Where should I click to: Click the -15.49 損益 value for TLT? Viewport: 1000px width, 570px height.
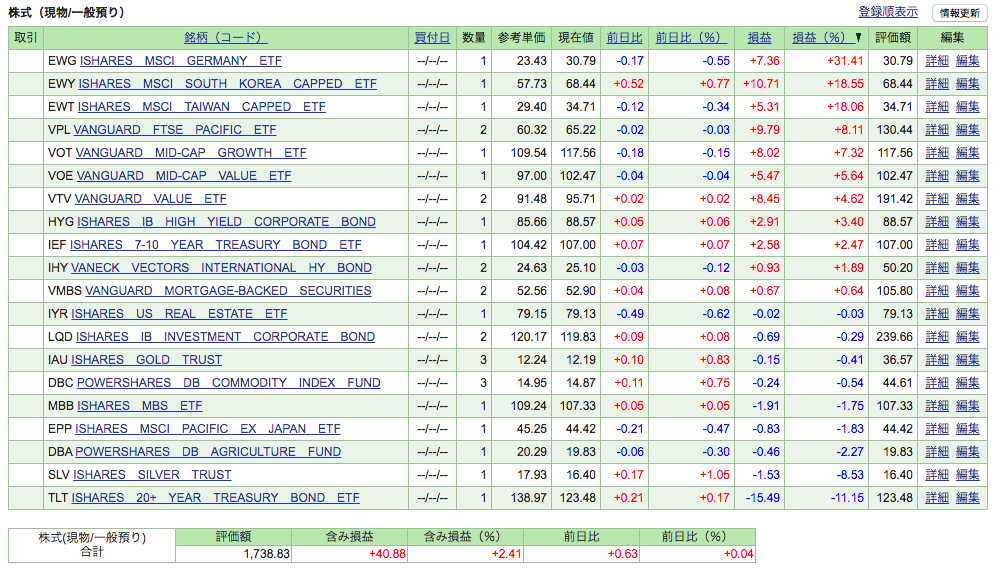click(x=763, y=497)
